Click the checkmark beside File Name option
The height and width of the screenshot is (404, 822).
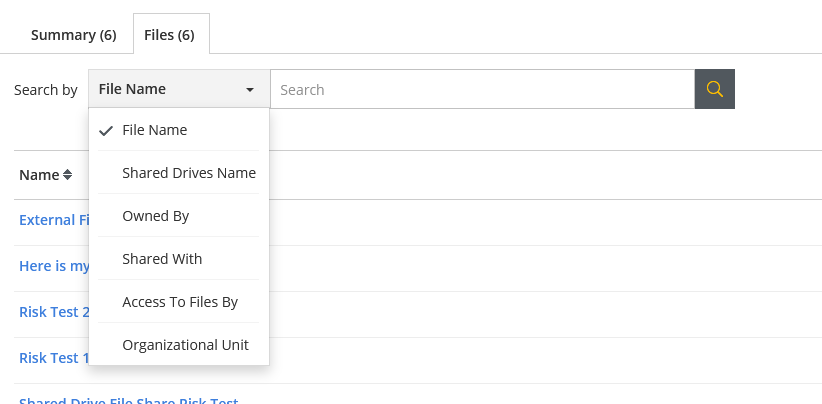pos(106,130)
